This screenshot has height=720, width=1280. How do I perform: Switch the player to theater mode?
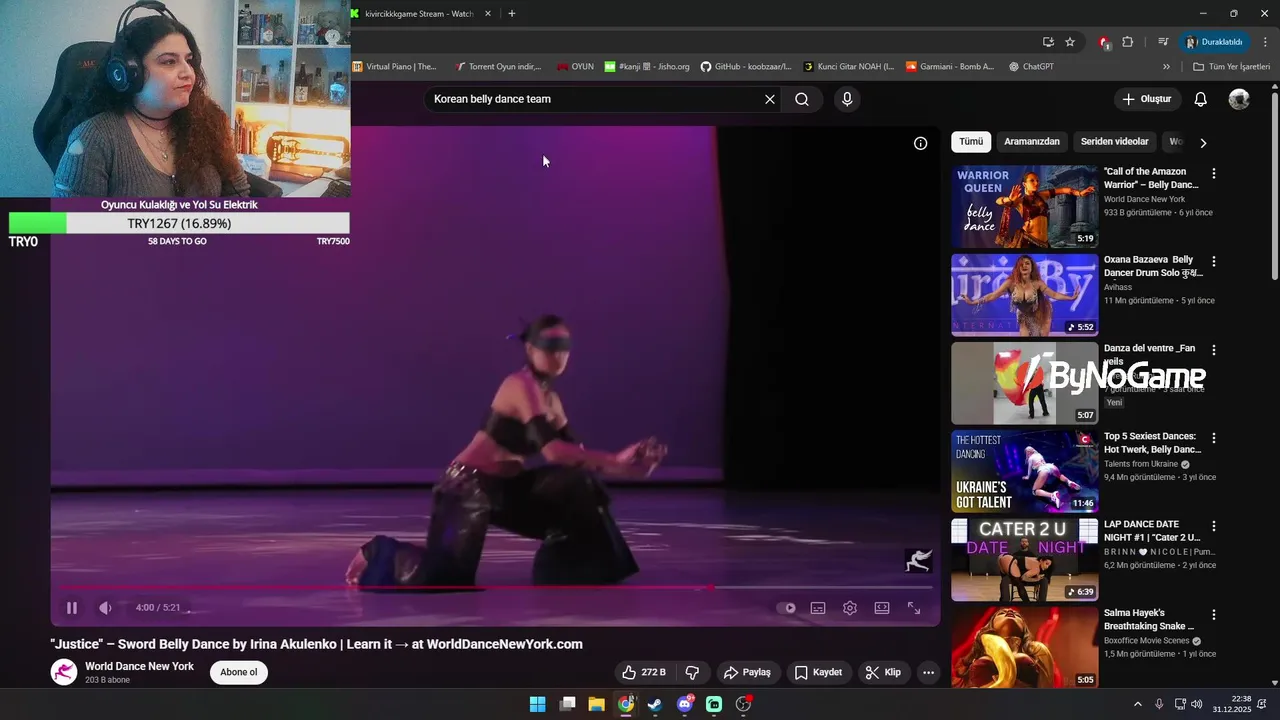(x=882, y=608)
